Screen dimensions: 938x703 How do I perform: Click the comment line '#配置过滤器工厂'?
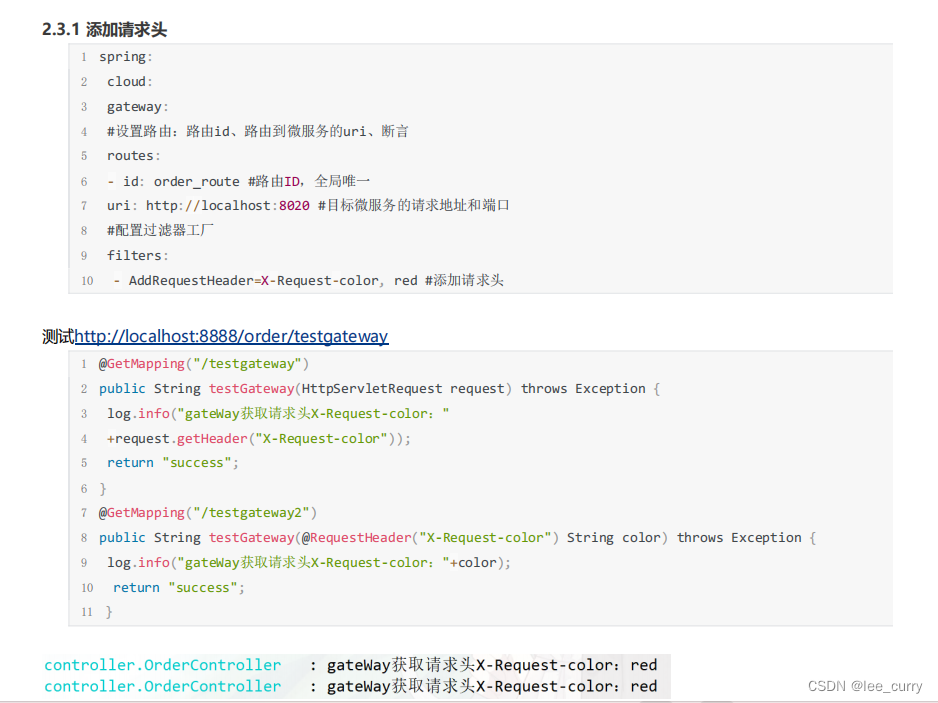pos(160,230)
